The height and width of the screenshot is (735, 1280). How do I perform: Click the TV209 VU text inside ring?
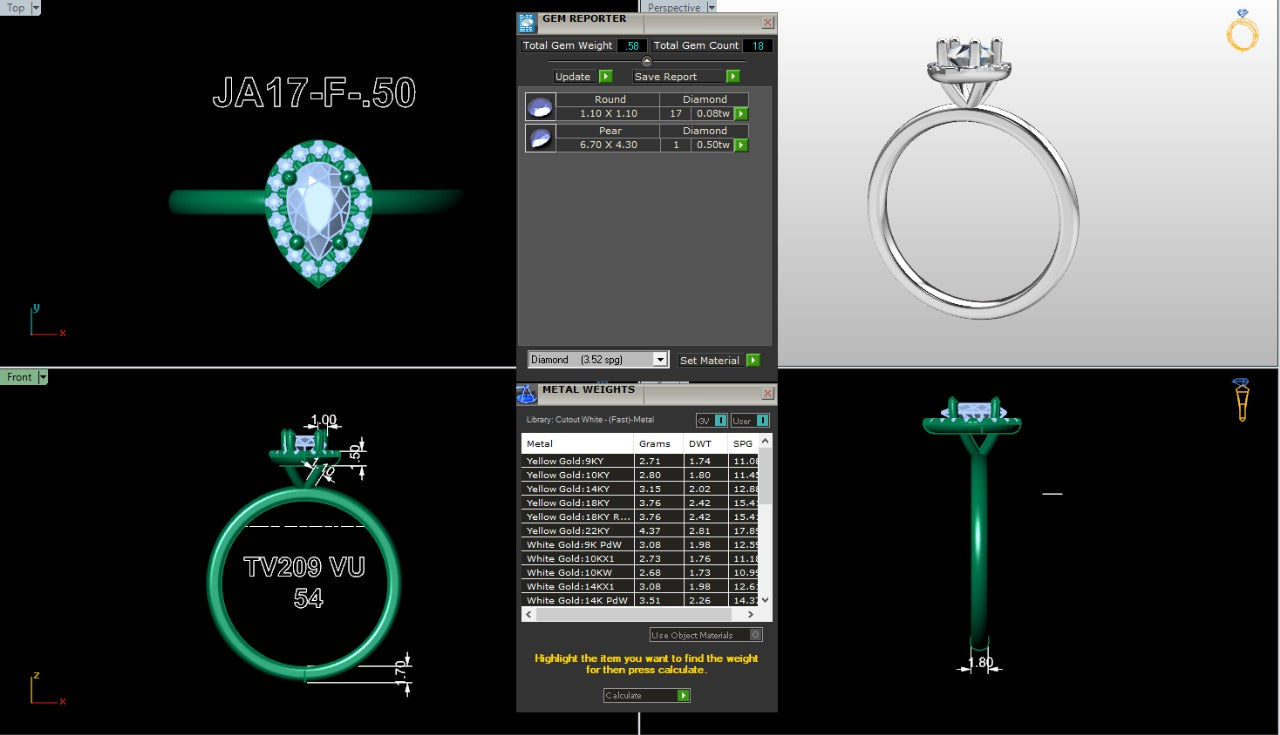[x=304, y=568]
